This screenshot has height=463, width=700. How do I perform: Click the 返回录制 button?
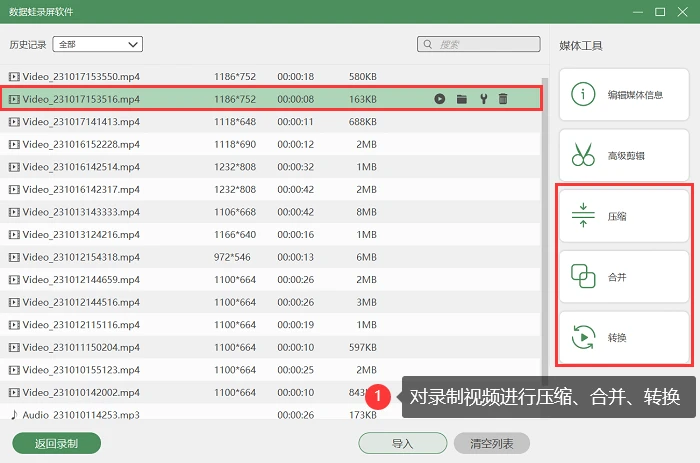pos(57,443)
